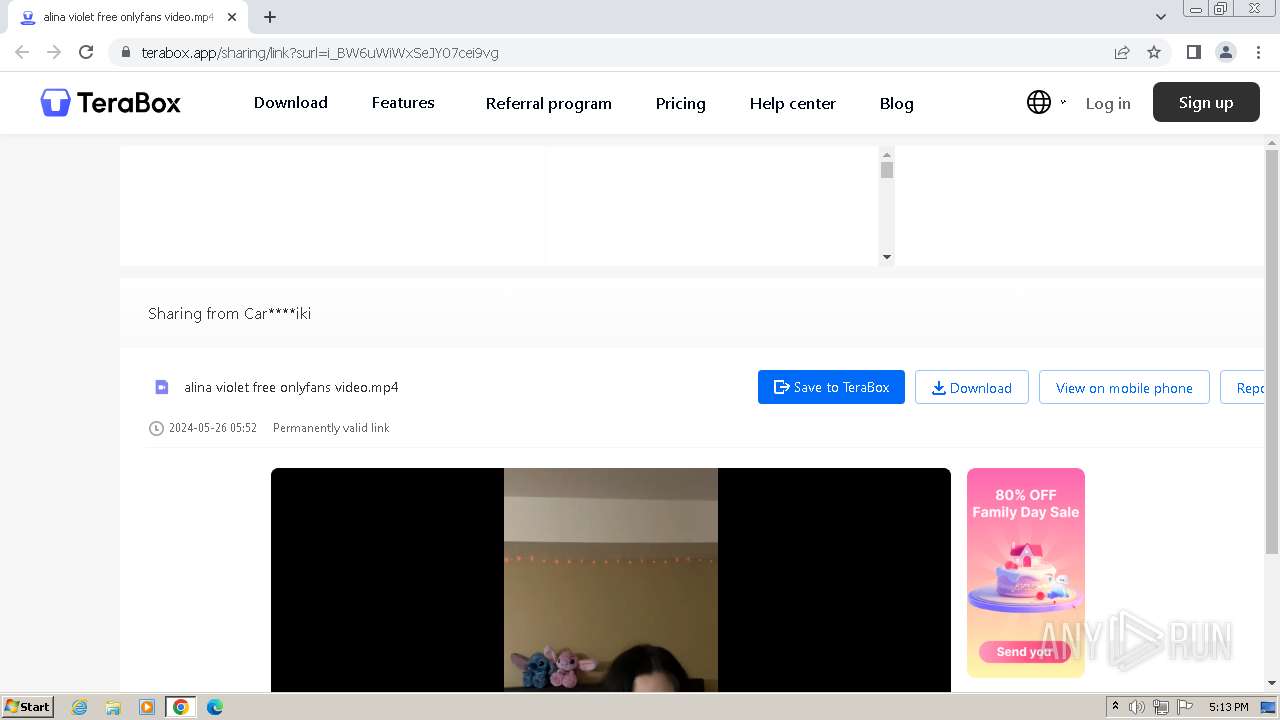1280x720 pixels.
Task: Click the share page icon in address bar
Action: coord(1122,52)
